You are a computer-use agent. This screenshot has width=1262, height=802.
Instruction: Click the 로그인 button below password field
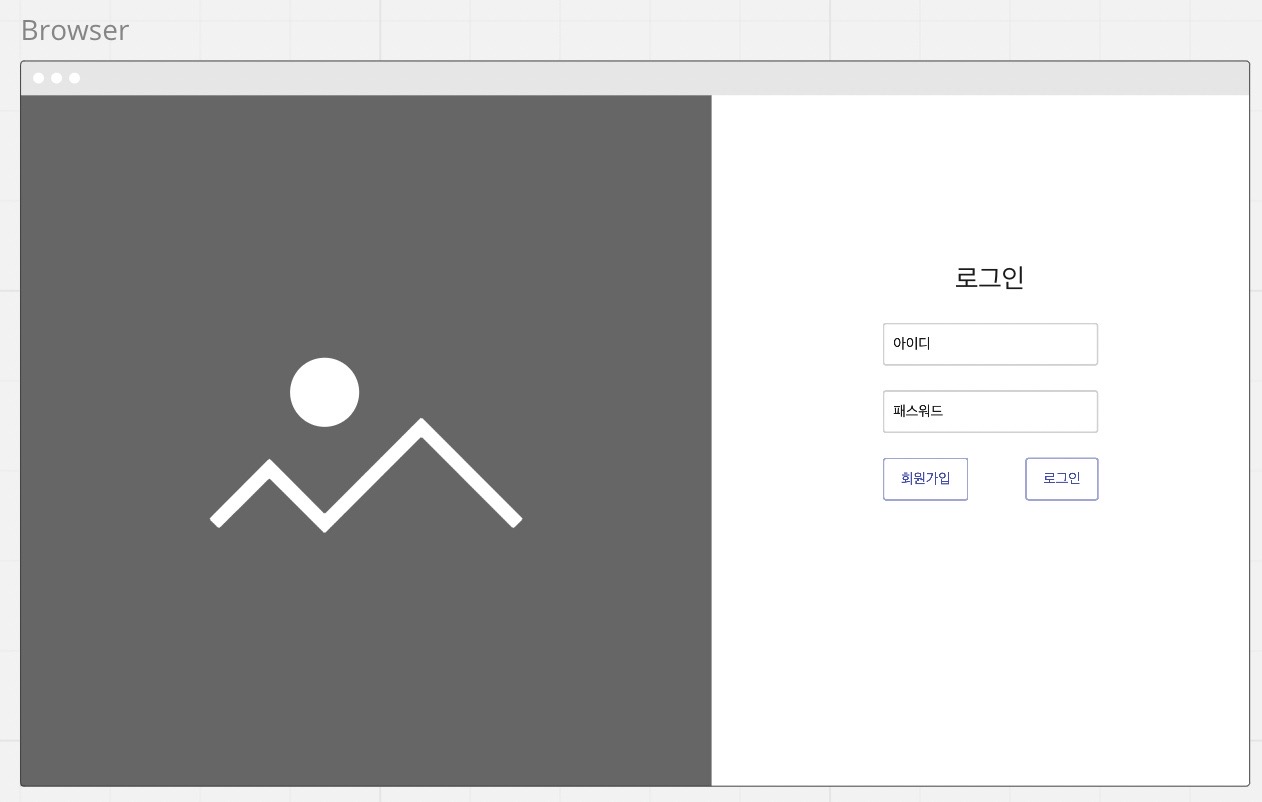pos(1061,479)
